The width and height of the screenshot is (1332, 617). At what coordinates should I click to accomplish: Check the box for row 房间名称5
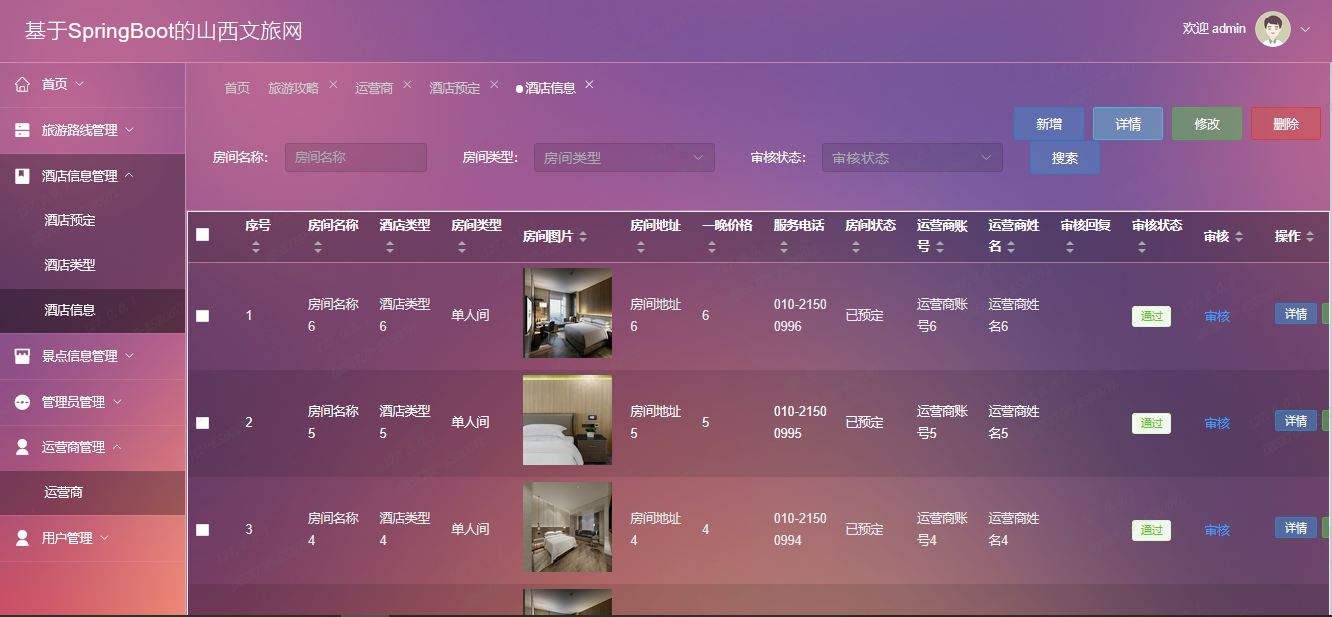click(x=203, y=423)
